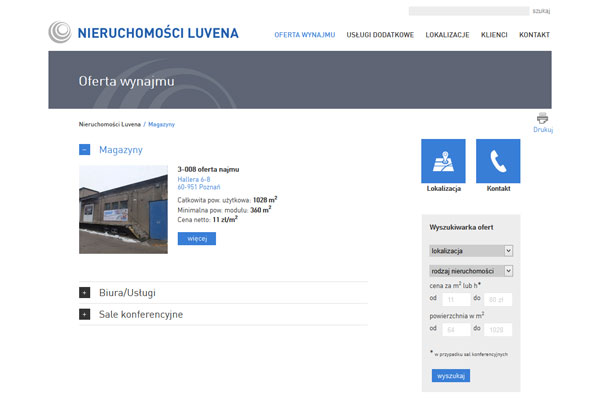The width and height of the screenshot is (600, 400).
Task: Open the Lokalizacja map icon tile
Action: (443, 161)
